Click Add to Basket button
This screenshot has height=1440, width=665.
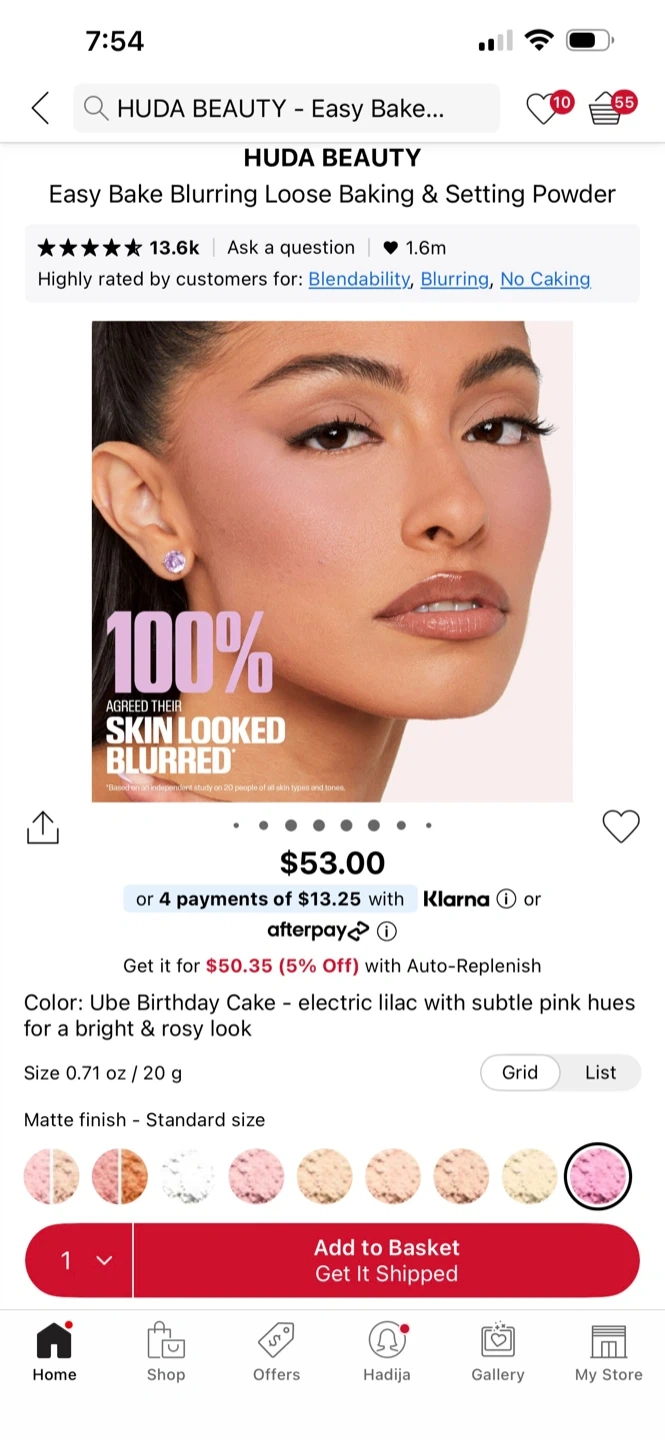click(387, 1260)
